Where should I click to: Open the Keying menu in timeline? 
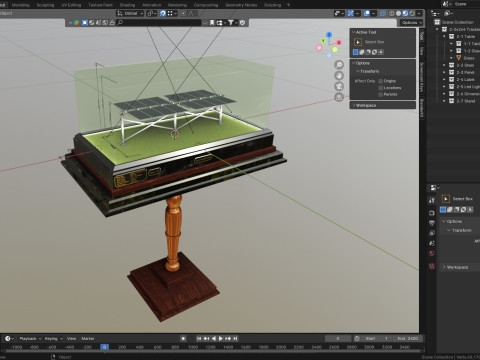[x=54, y=338]
